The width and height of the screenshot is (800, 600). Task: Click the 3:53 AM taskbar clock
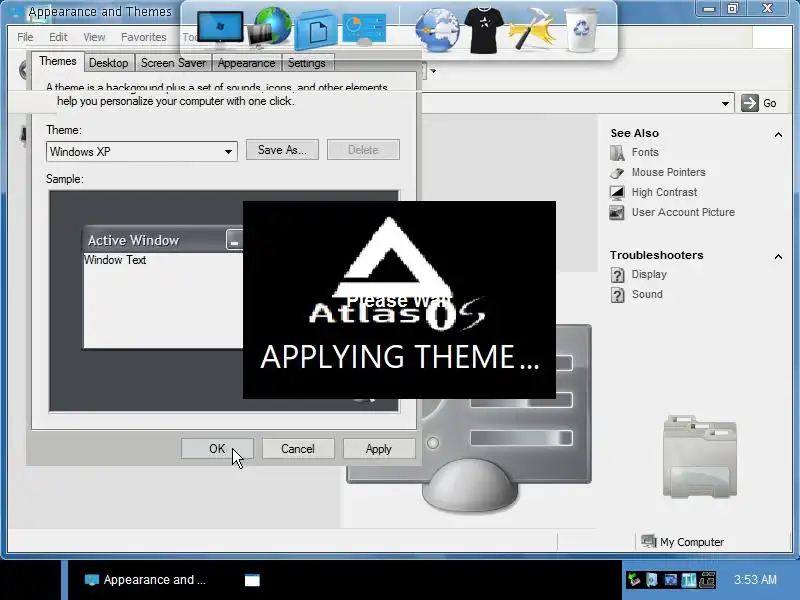755,580
